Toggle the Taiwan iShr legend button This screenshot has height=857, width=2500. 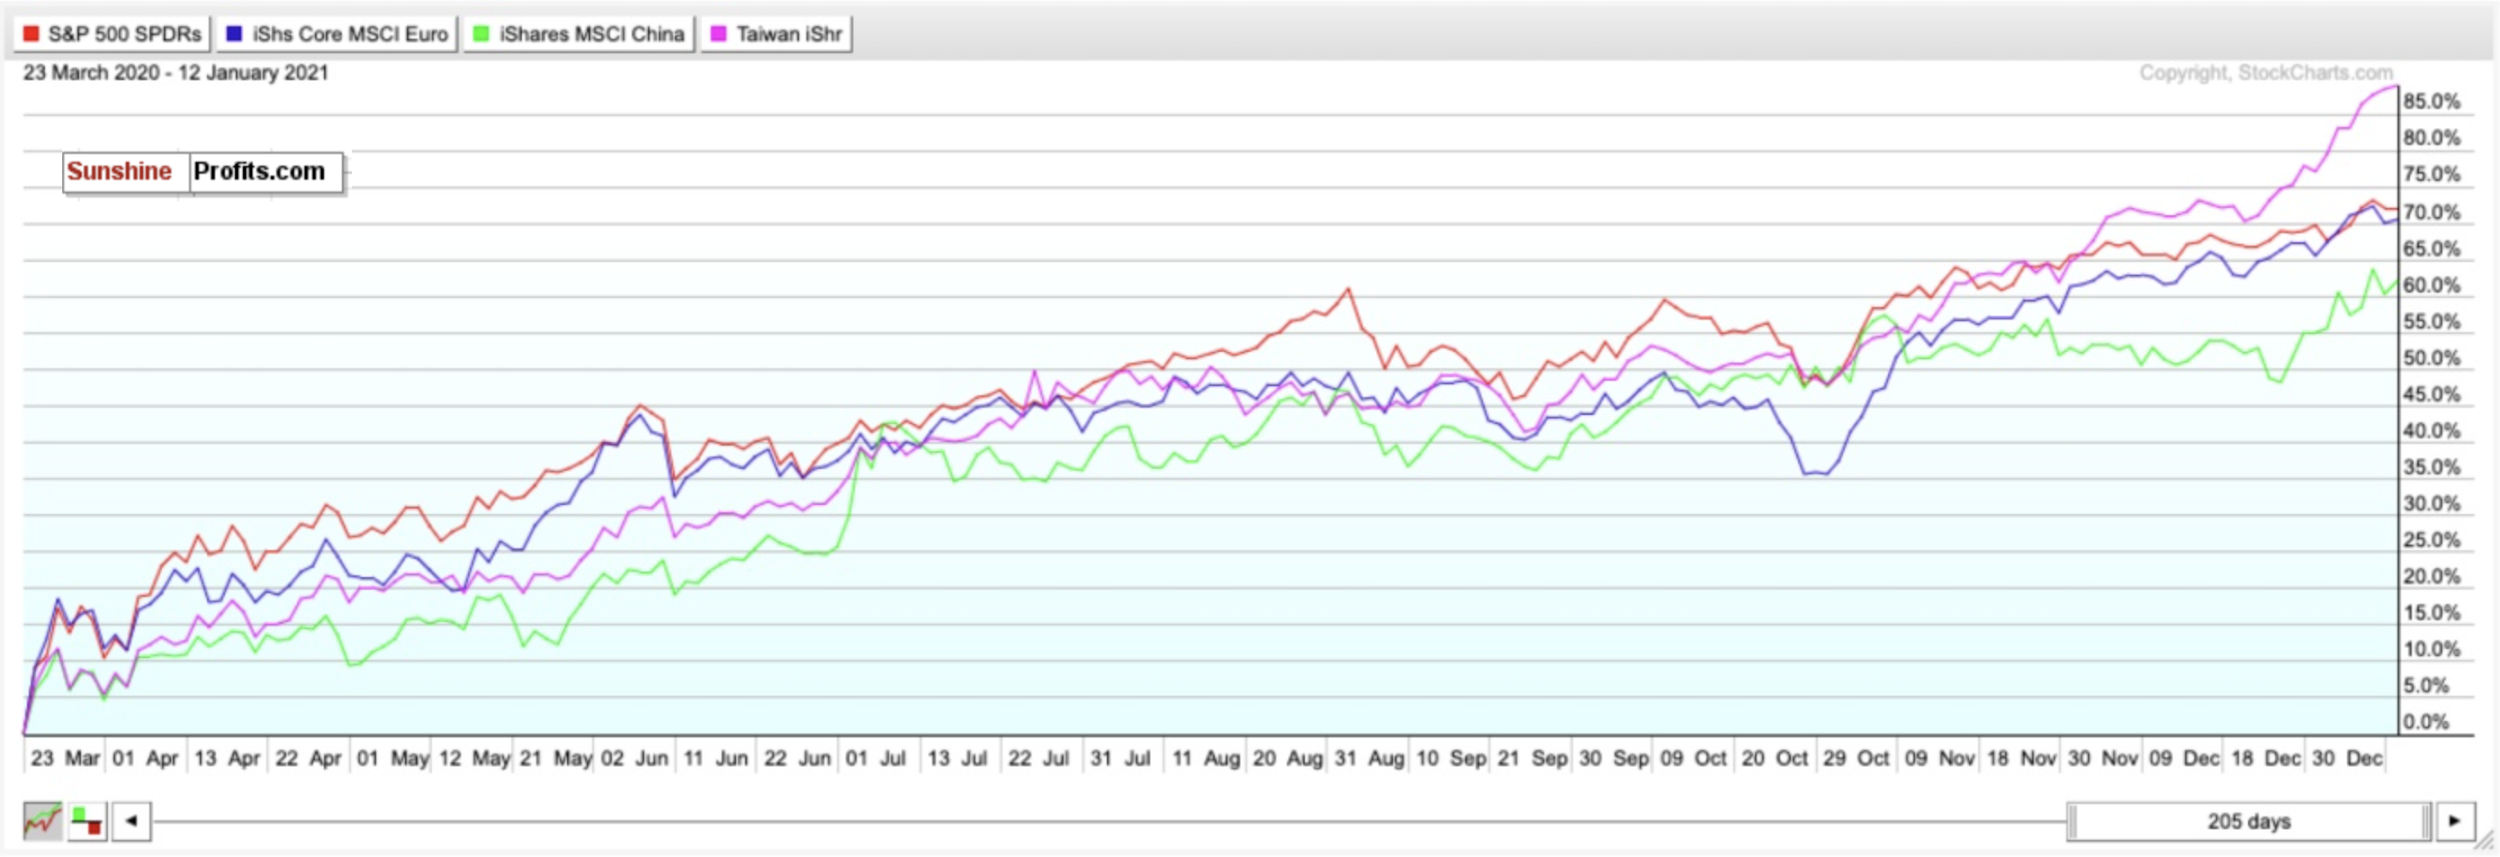point(776,34)
